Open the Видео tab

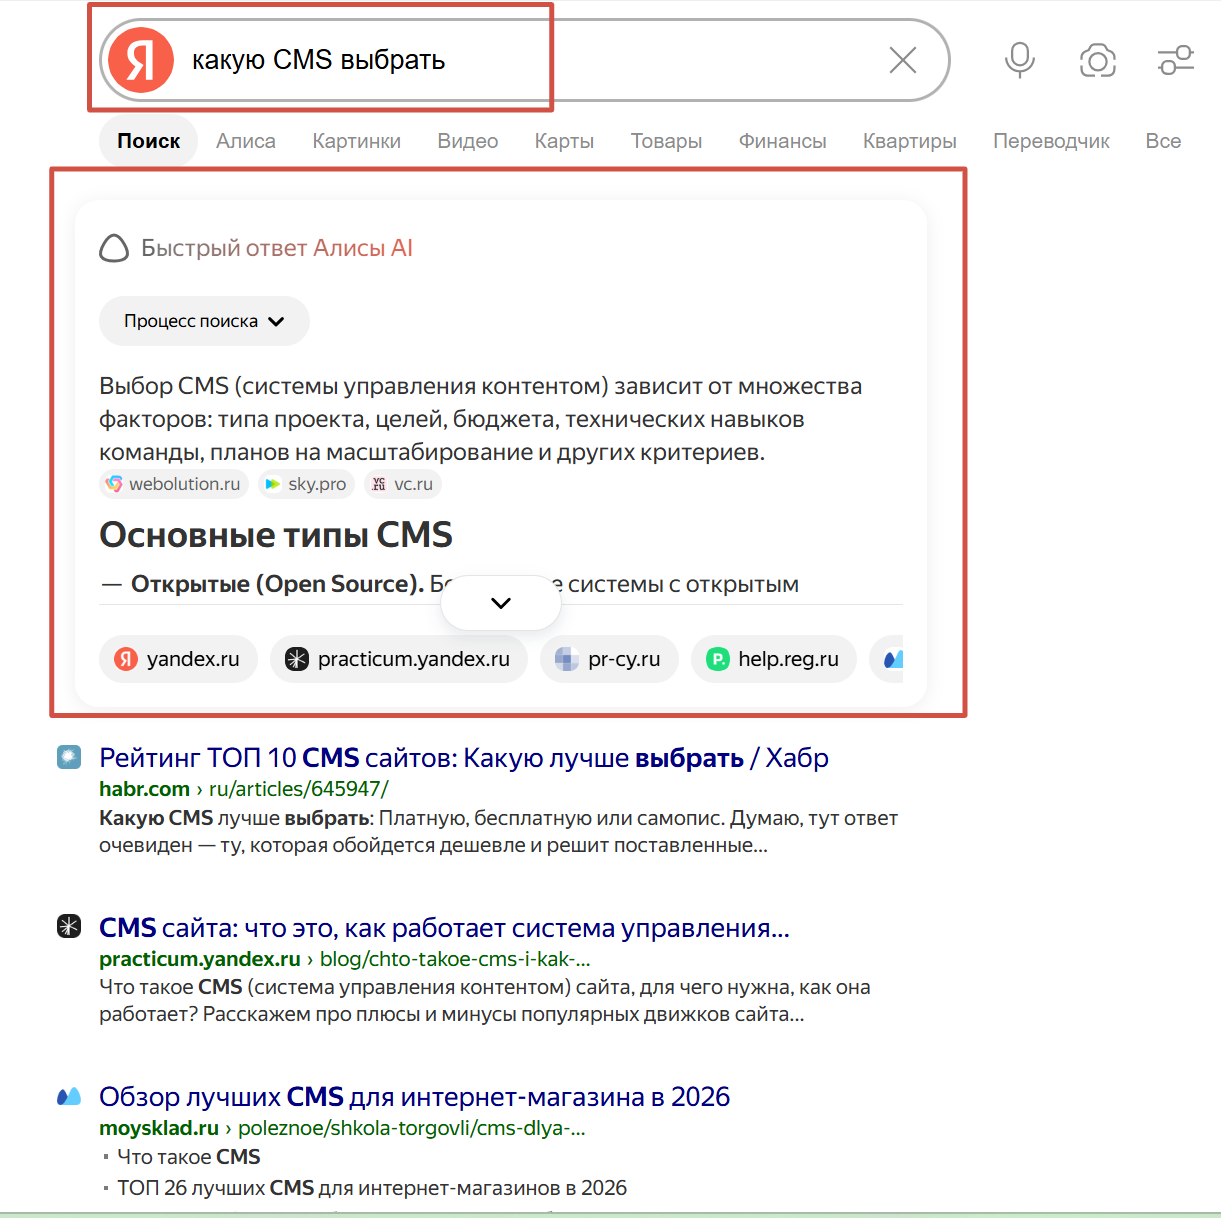tap(468, 141)
